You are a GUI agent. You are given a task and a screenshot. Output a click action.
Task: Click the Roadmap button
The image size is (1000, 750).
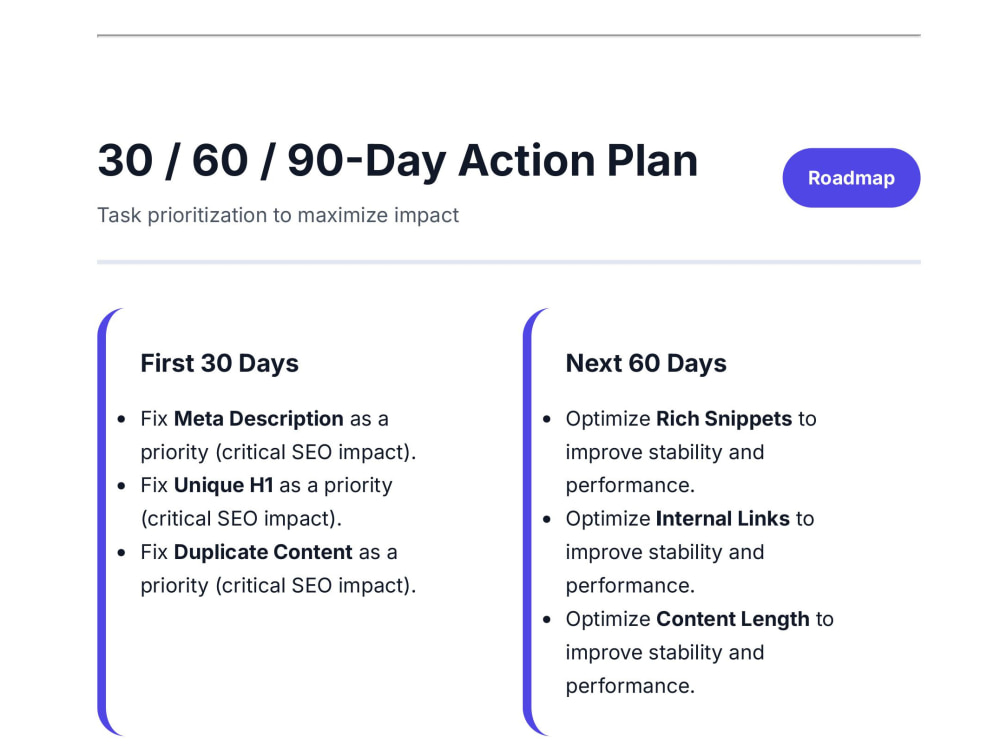coord(851,178)
